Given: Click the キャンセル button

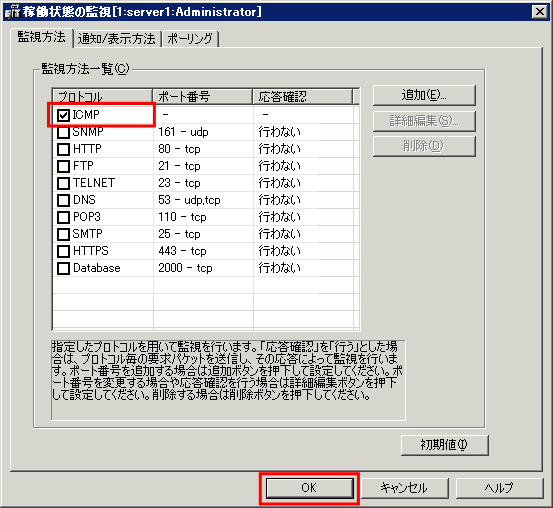Looking at the screenshot, I should 404,488.
